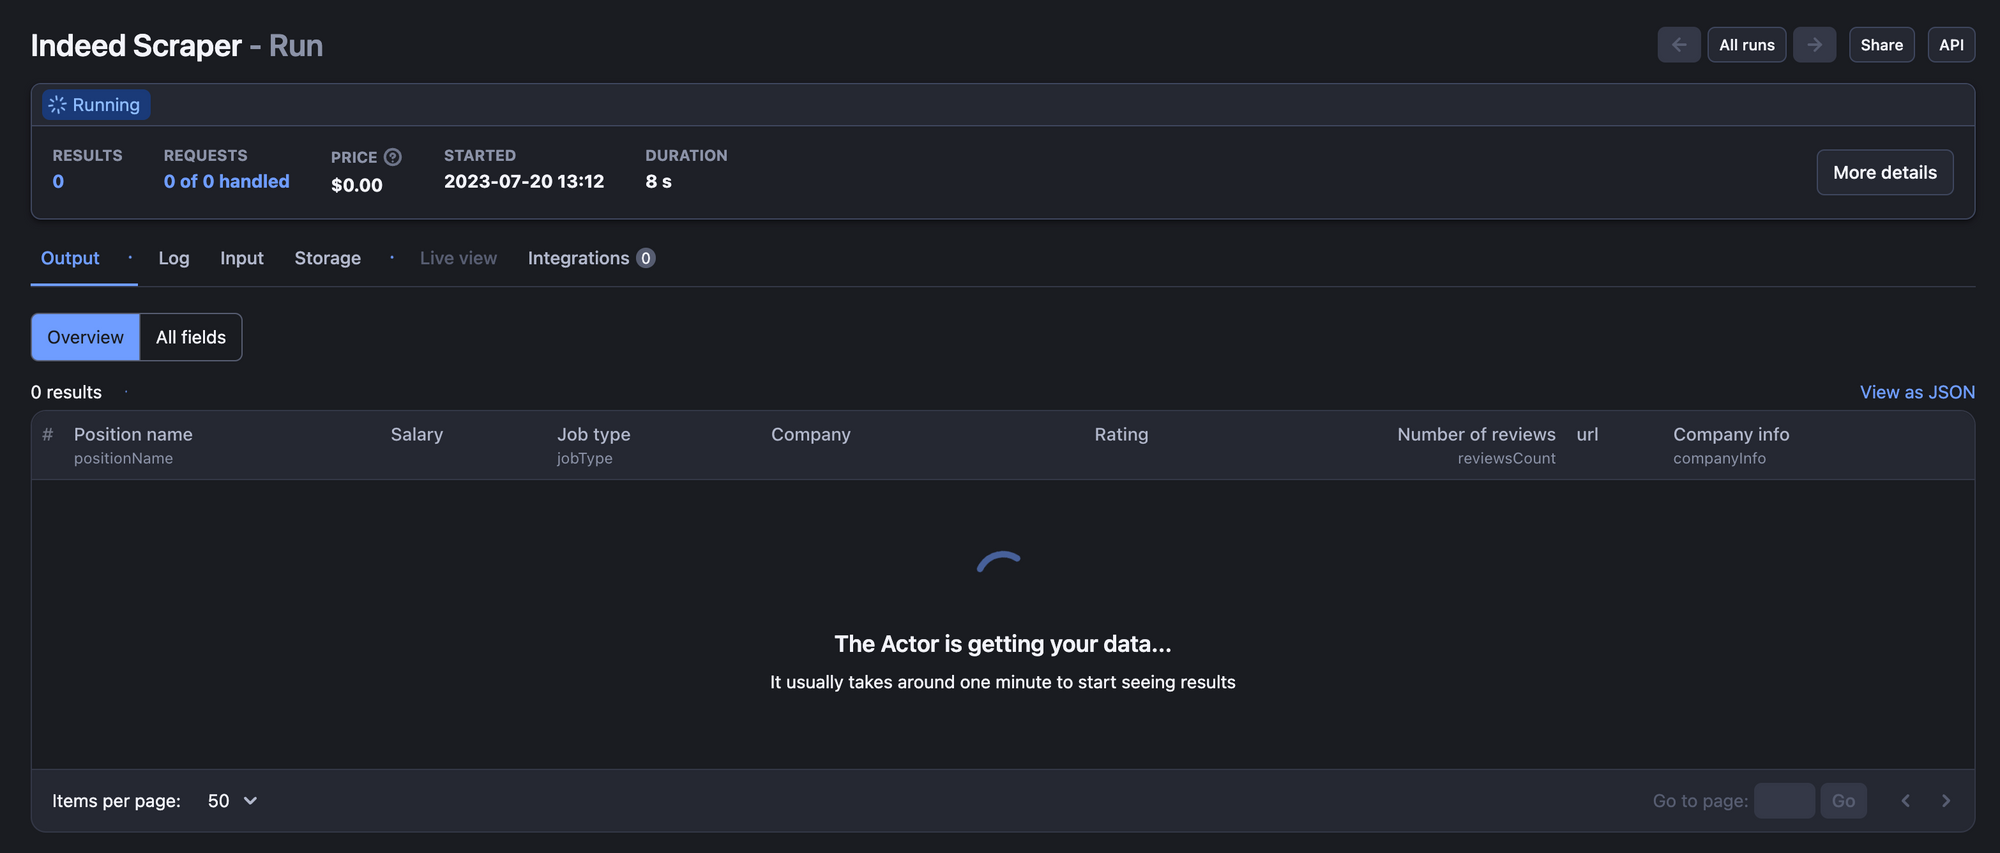Open More details for the run
The image size is (2000, 853).
pos(1885,172)
